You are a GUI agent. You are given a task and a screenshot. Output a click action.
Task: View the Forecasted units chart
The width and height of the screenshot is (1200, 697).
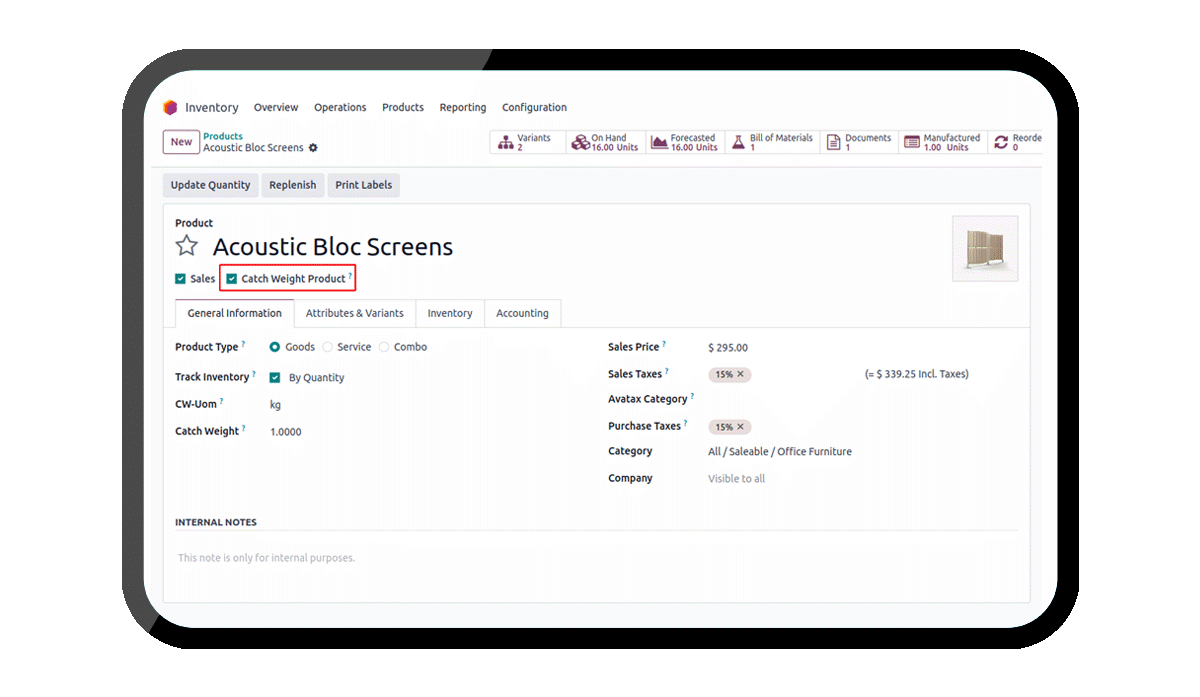click(x=685, y=142)
